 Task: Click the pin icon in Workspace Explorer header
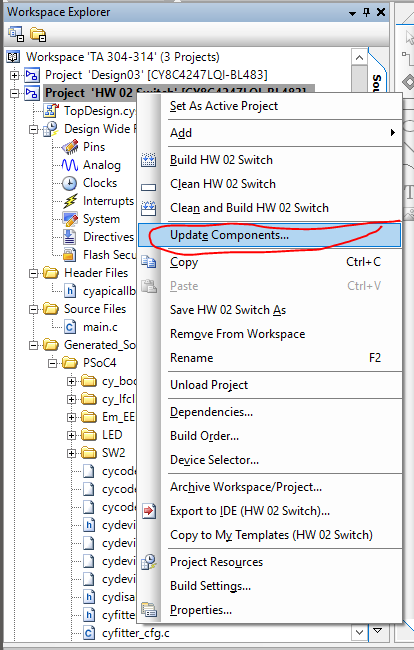366,12
